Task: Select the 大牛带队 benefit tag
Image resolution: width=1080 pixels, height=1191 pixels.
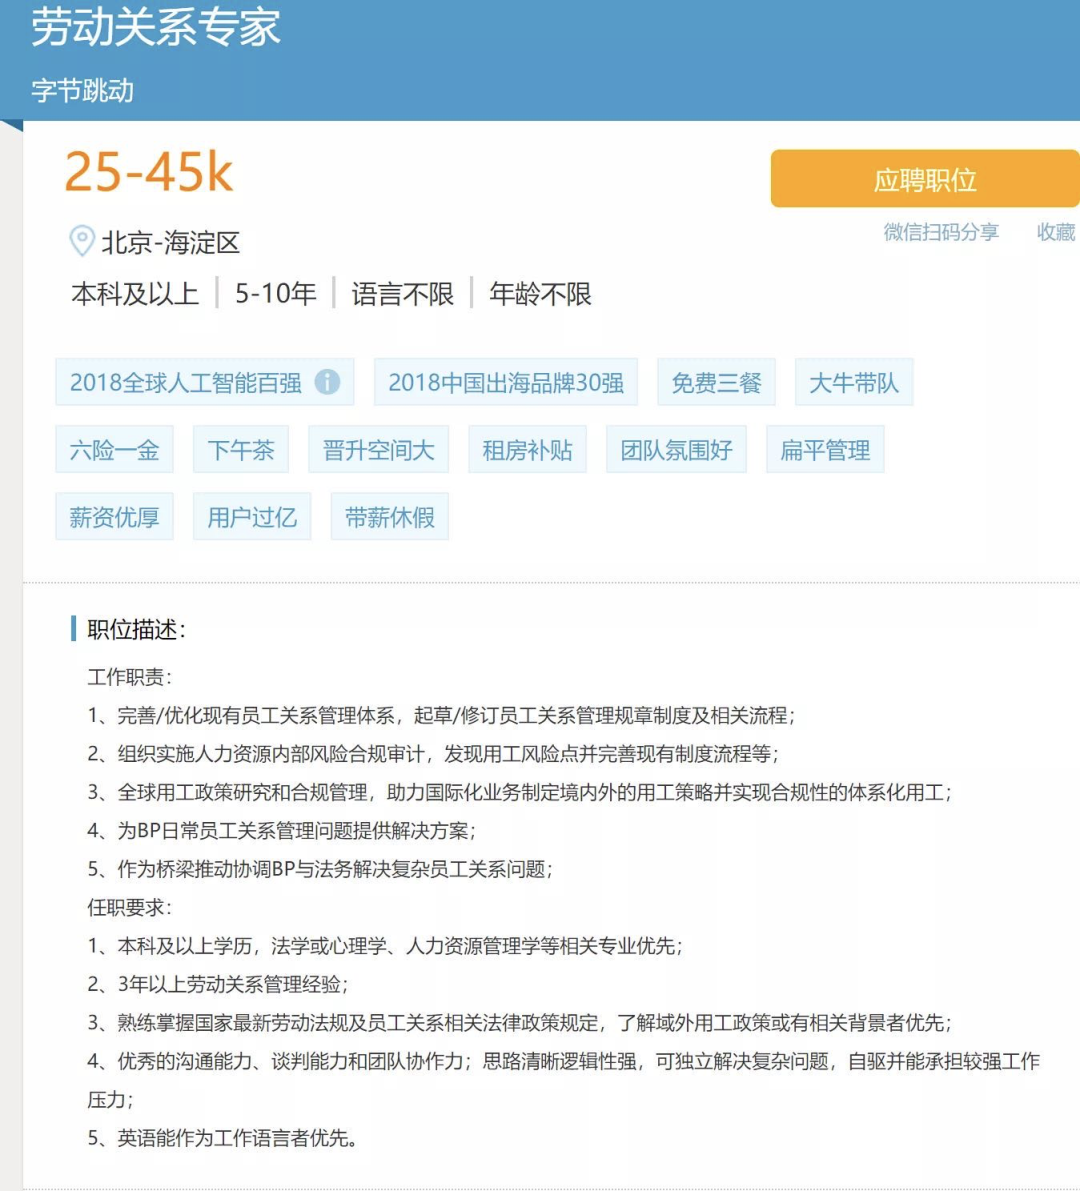Action: (x=854, y=381)
